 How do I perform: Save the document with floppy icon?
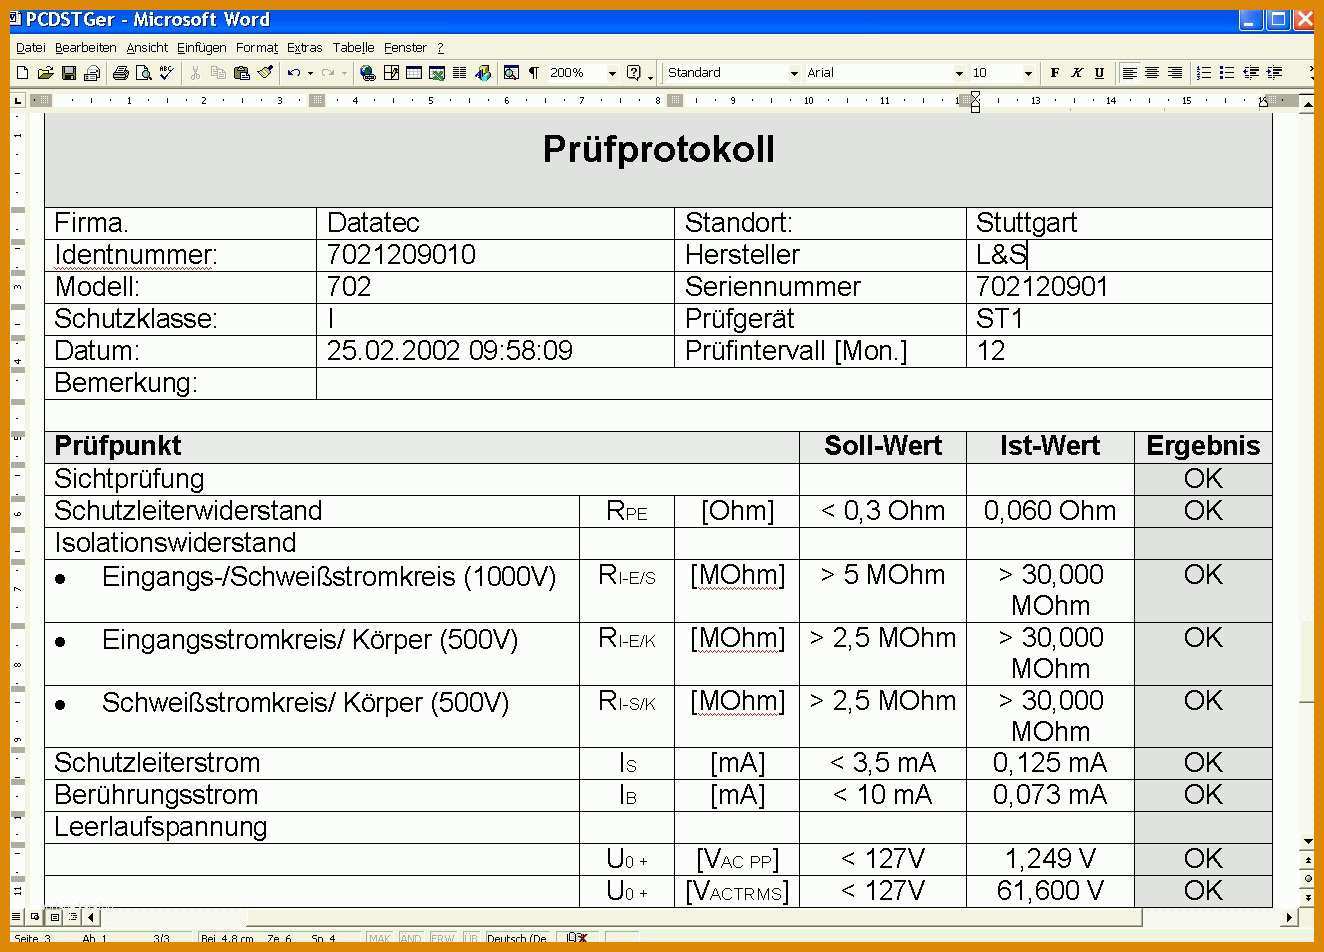(x=68, y=73)
